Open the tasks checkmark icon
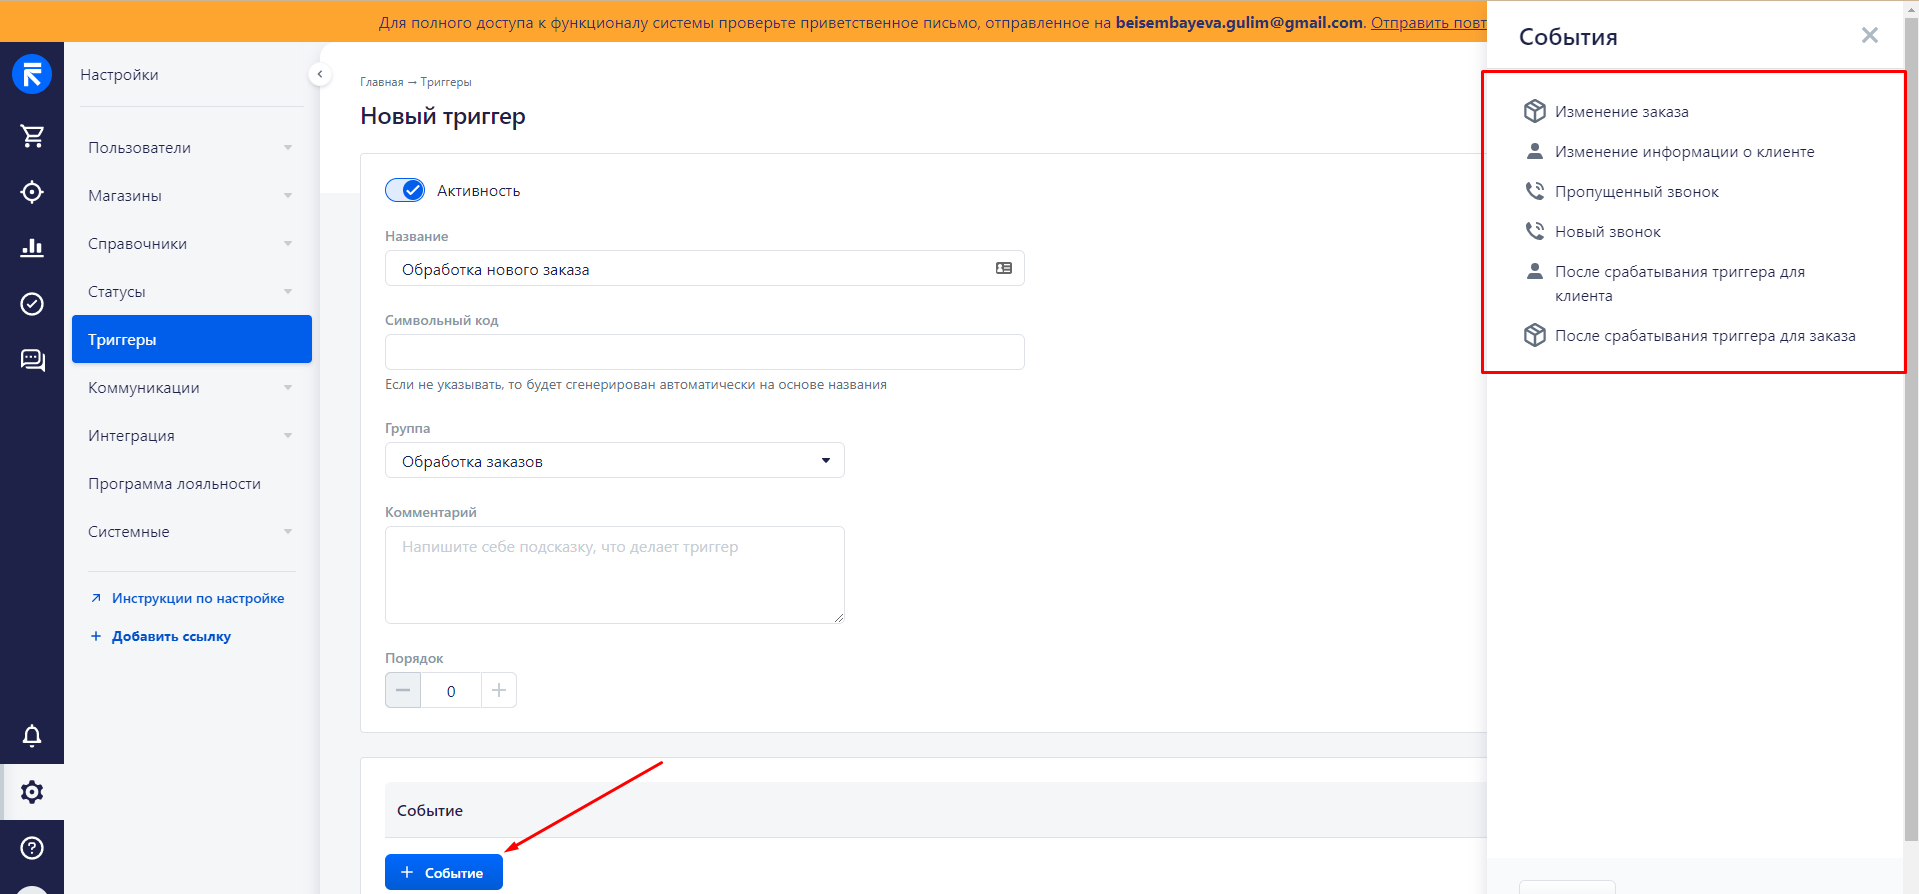 pos(32,304)
